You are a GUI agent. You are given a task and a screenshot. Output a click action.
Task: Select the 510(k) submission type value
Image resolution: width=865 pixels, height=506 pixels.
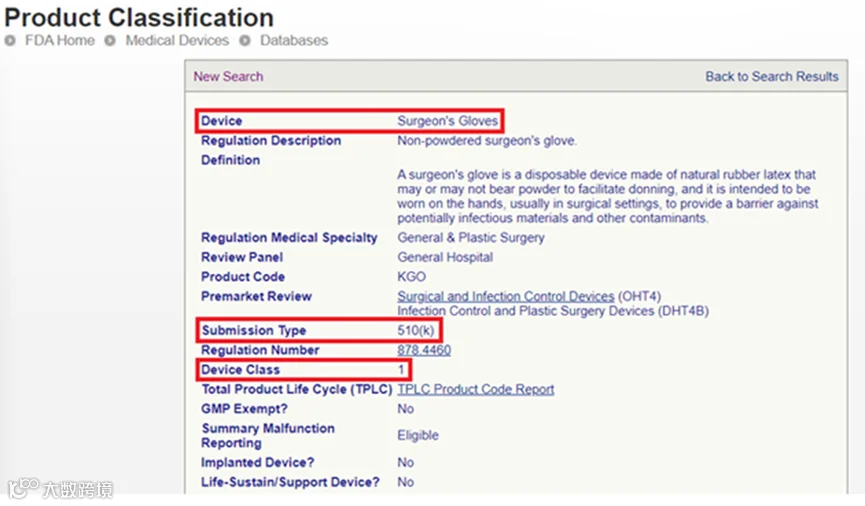click(x=415, y=331)
